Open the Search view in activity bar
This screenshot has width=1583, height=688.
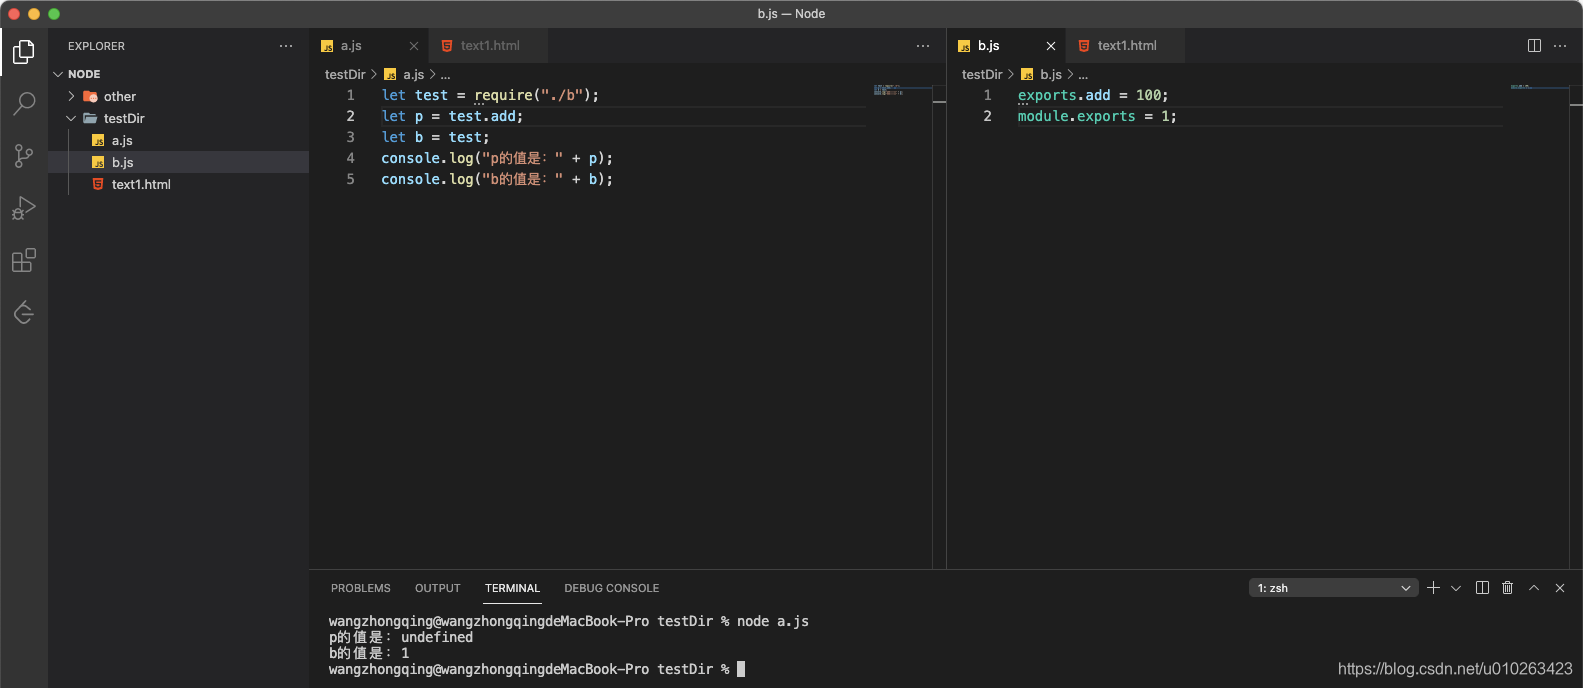point(24,103)
